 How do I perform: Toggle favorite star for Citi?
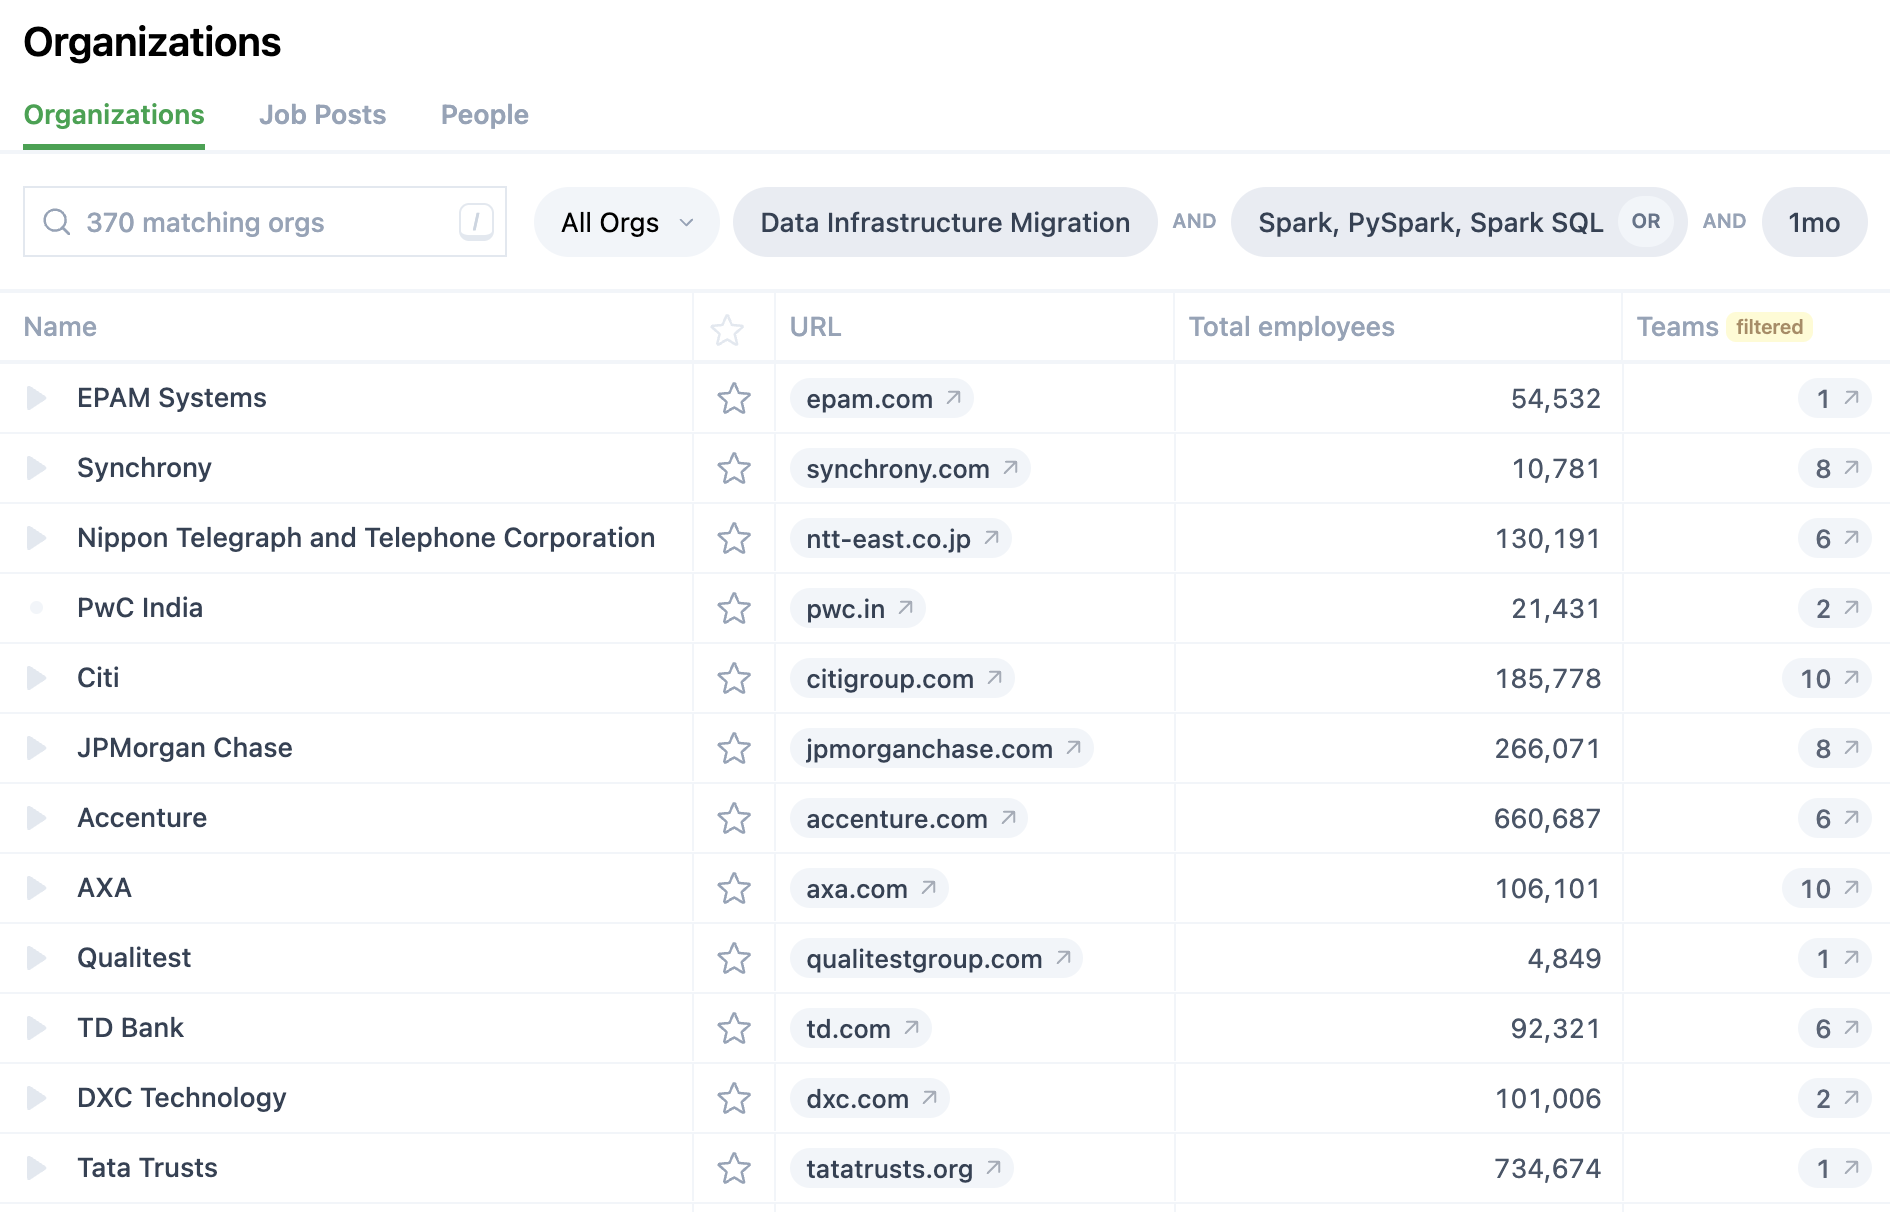coord(733,679)
